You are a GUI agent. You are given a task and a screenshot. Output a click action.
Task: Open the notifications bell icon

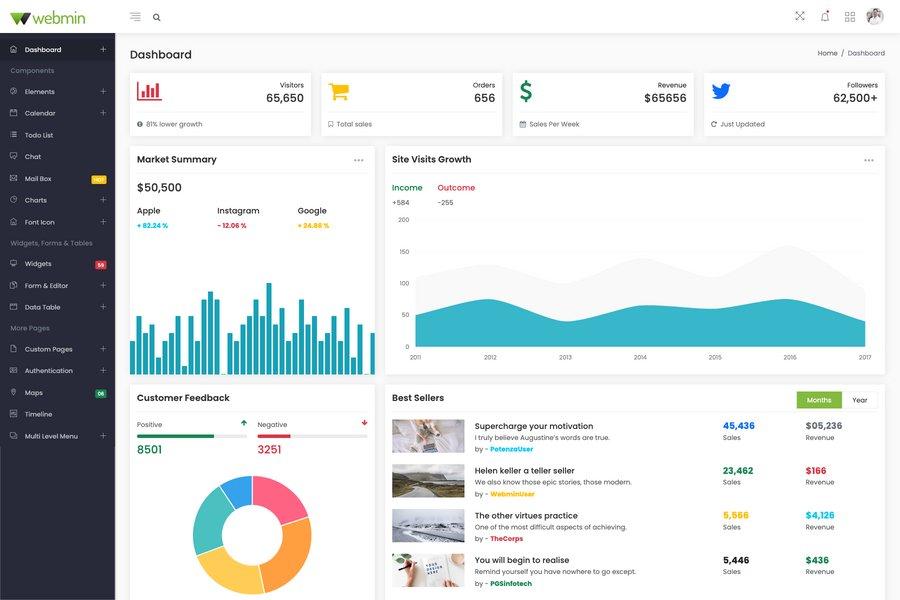click(x=822, y=14)
